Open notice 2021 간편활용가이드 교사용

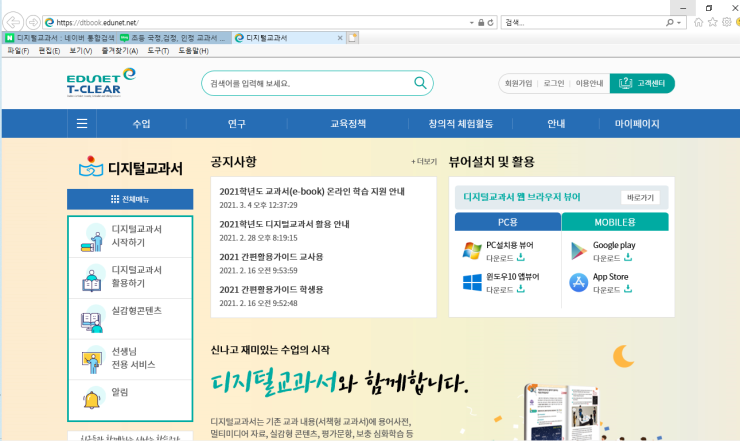coord(271,257)
